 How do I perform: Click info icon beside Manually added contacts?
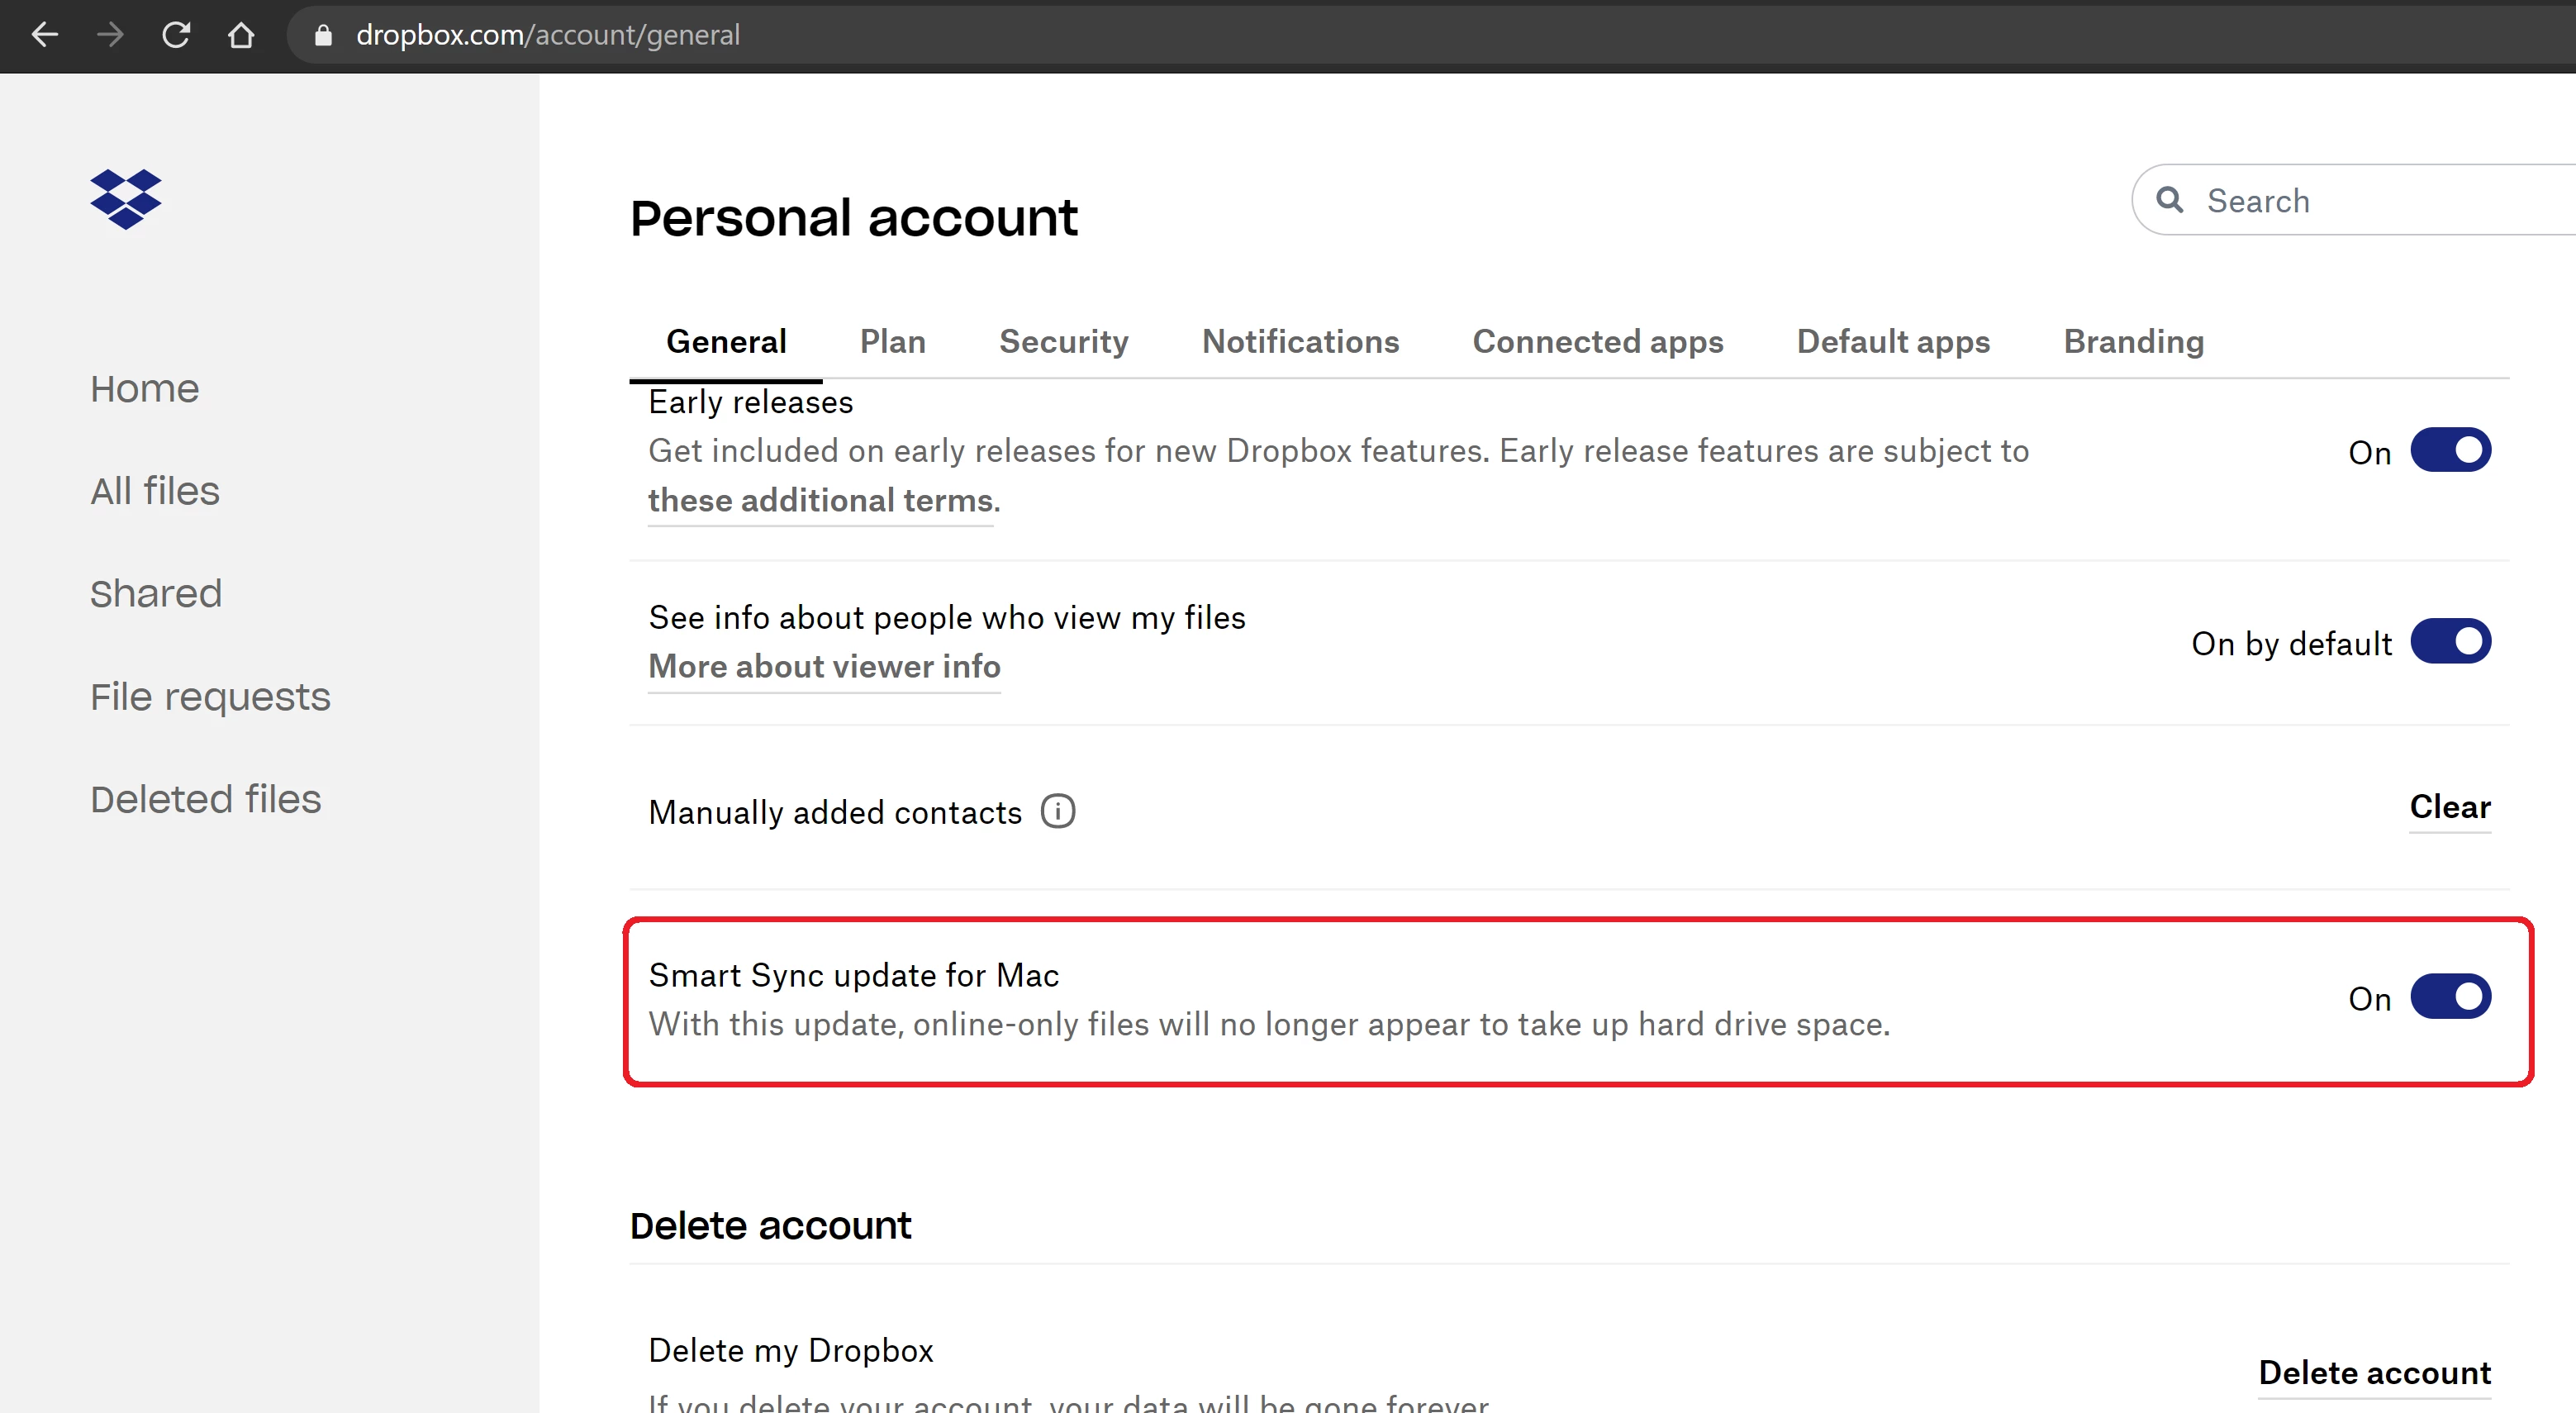pos(1058,811)
